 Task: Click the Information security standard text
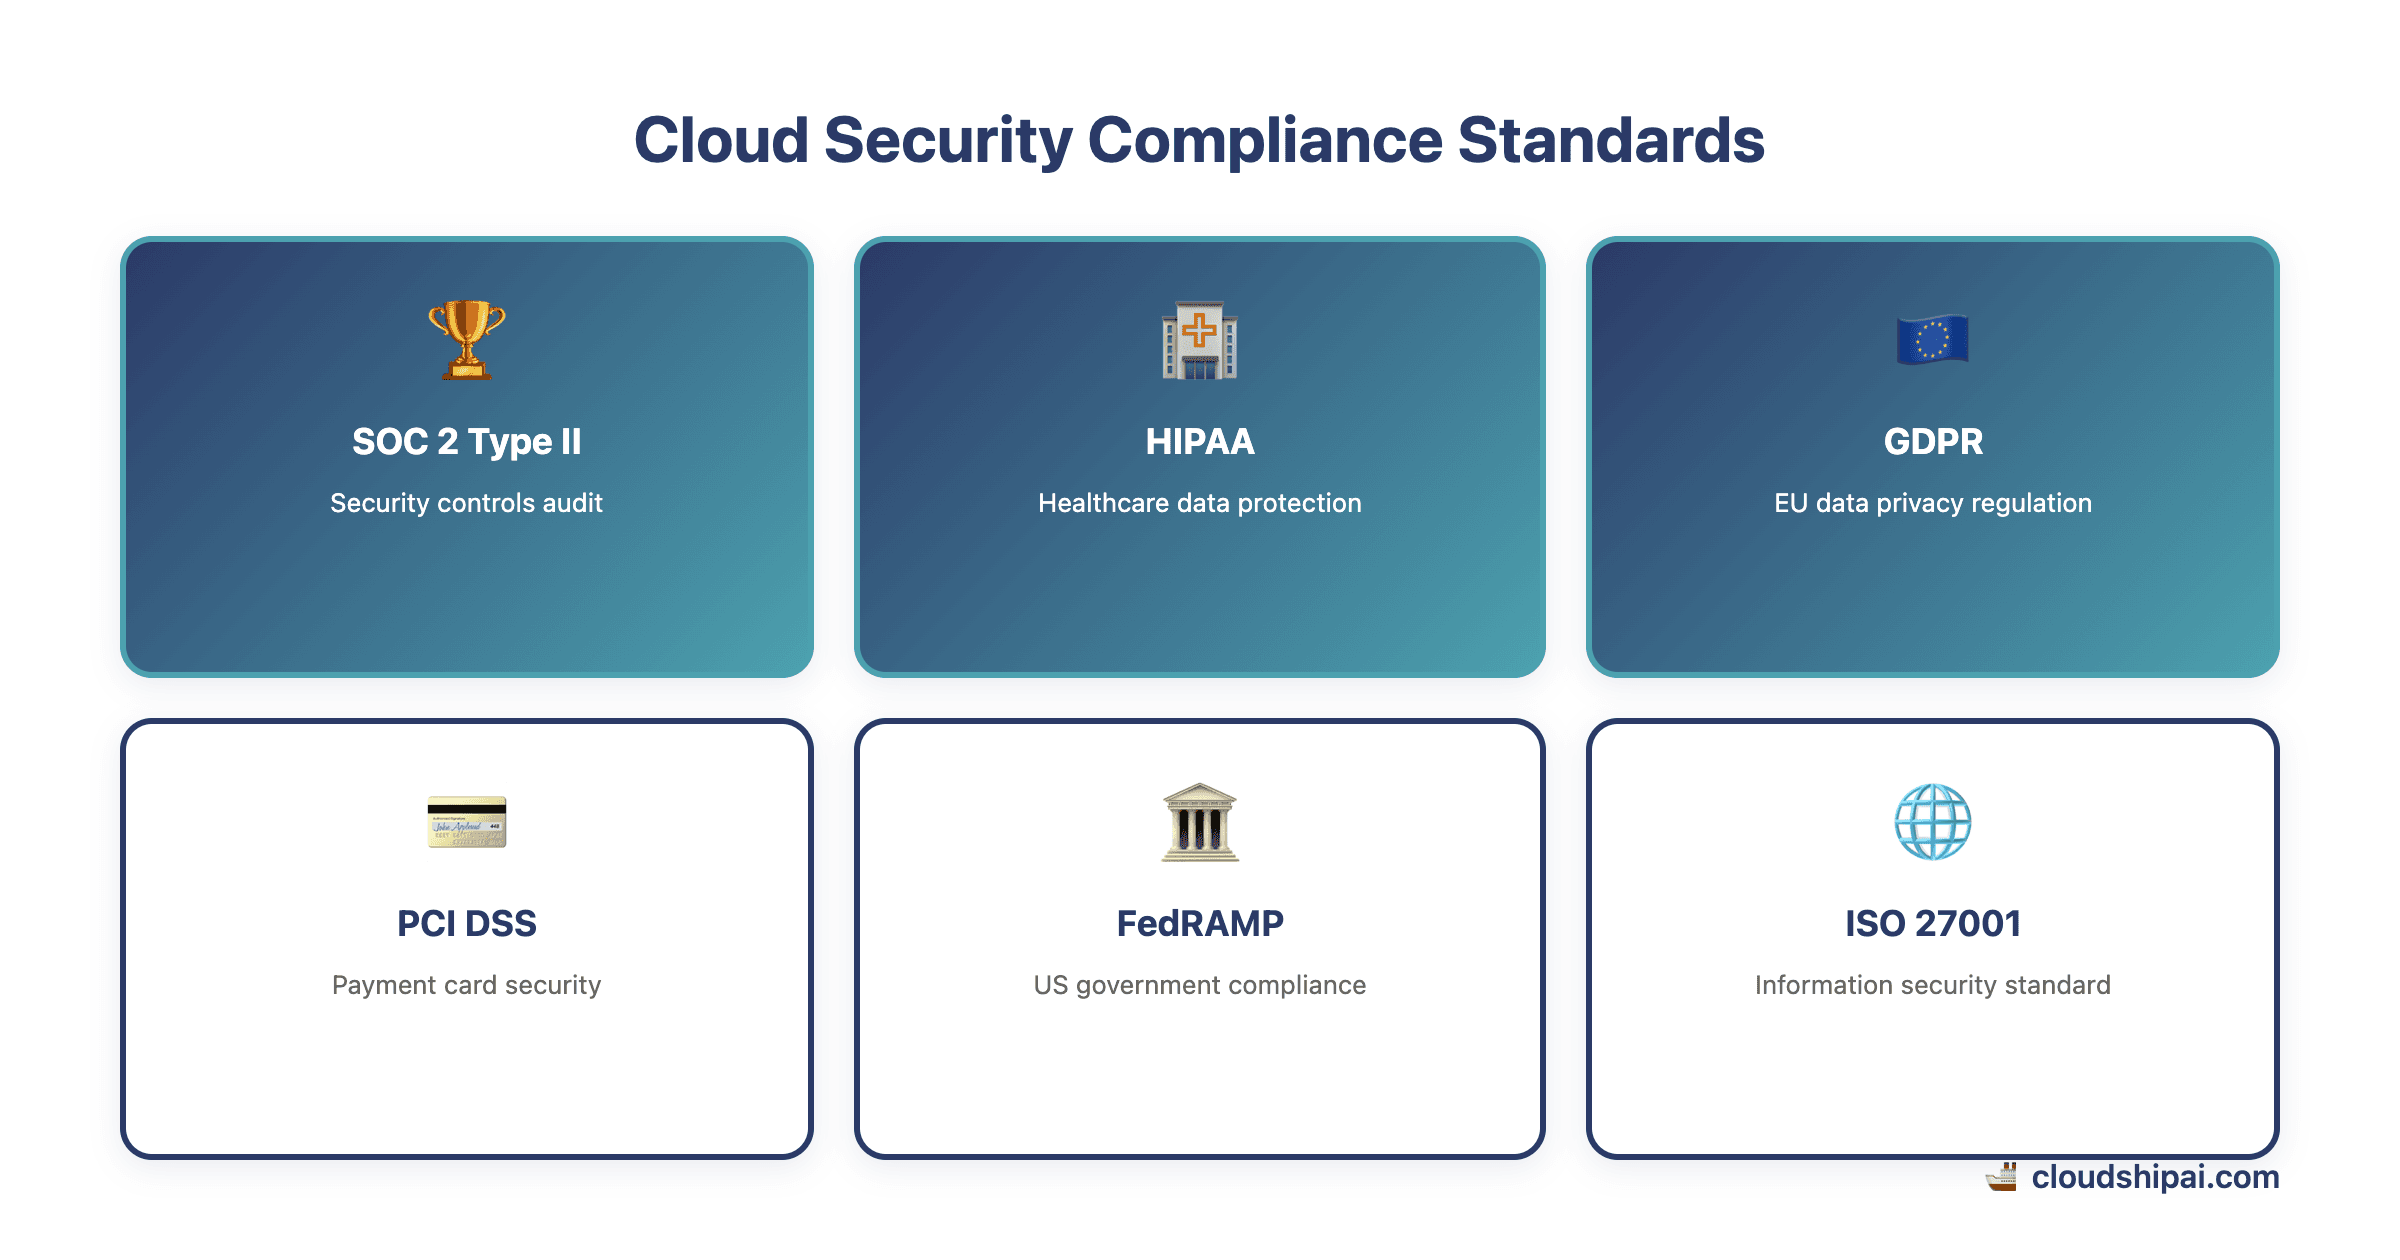point(1932,985)
